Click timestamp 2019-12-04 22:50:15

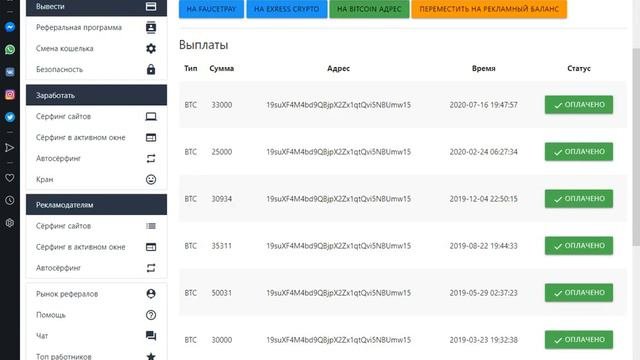coord(484,199)
